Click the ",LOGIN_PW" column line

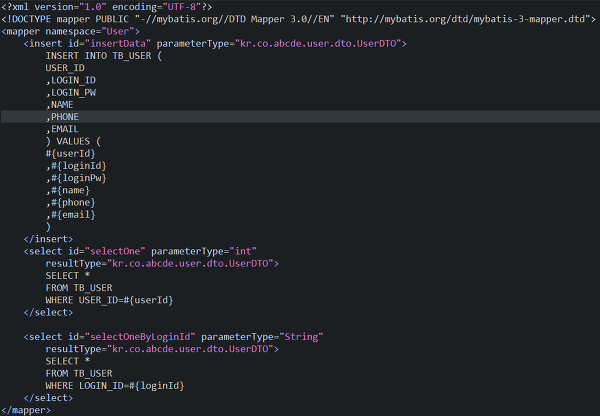(71, 93)
